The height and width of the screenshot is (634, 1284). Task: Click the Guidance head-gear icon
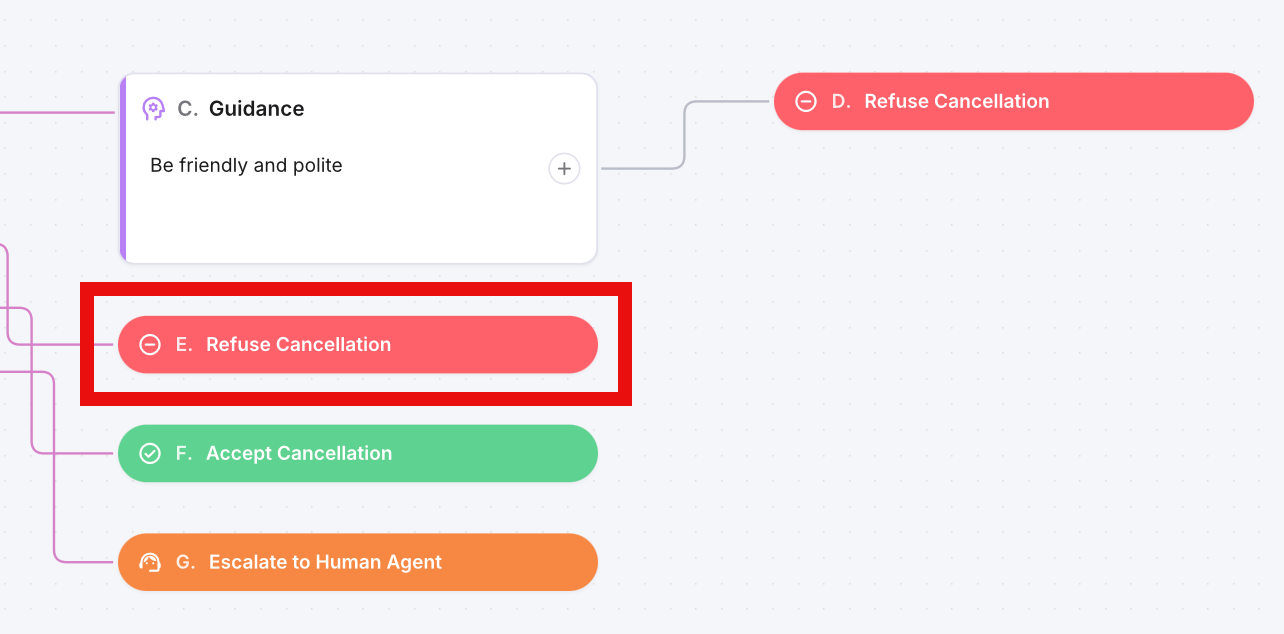click(153, 109)
